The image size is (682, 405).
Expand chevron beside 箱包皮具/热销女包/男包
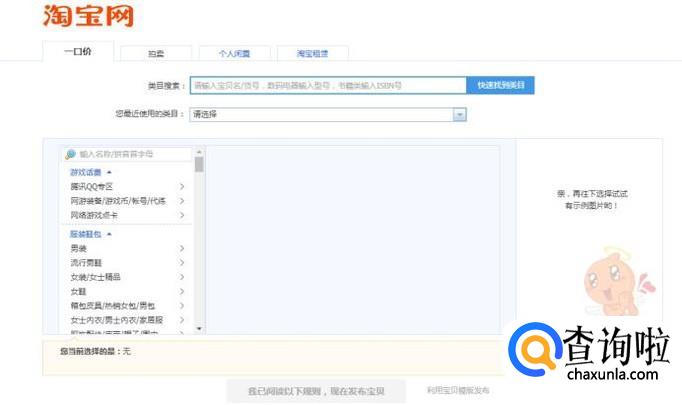182,305
